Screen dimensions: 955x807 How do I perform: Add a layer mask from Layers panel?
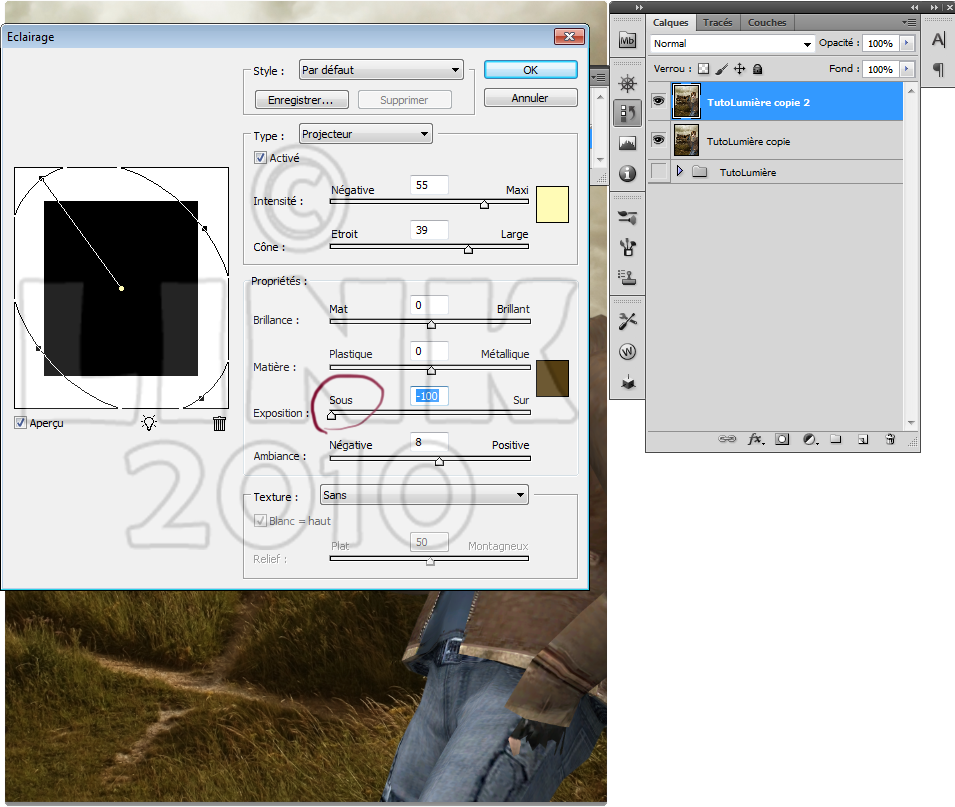pos(782,439)
